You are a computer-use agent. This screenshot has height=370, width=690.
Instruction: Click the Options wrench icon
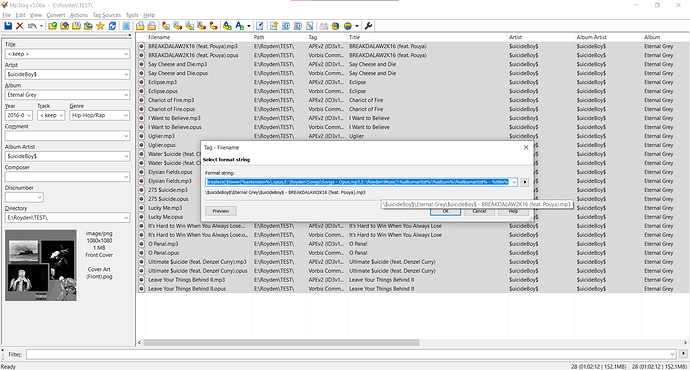click(x=368, y=26)
